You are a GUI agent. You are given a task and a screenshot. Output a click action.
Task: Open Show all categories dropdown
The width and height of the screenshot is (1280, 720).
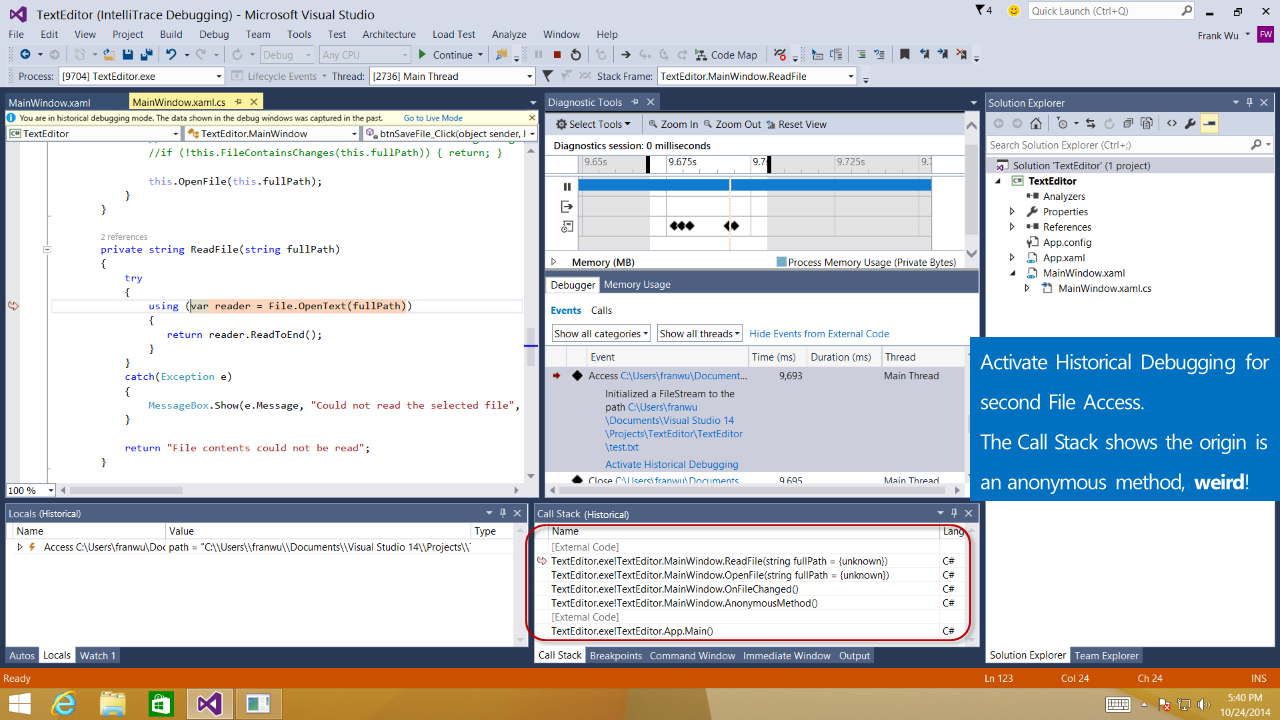[601, 334]
